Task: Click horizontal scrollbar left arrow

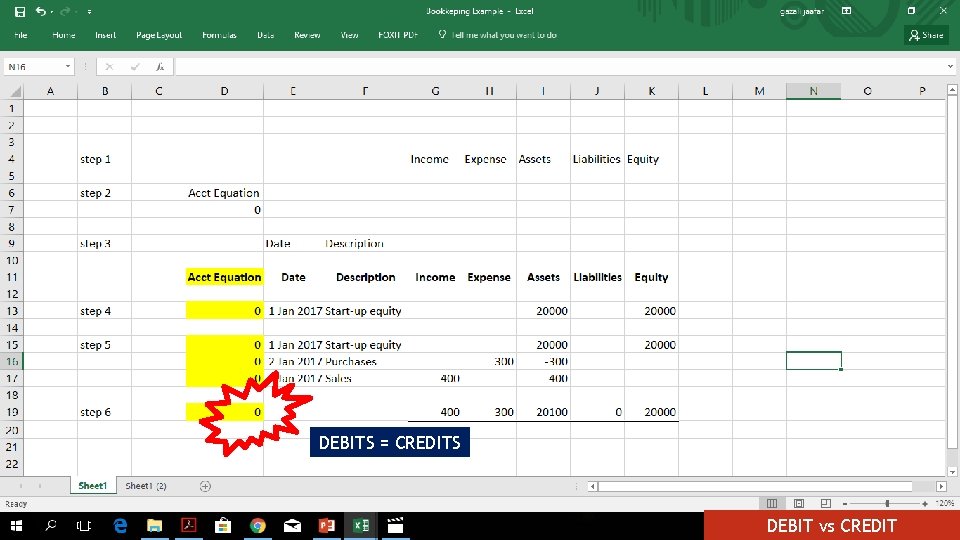Action: tap(592, 486)
